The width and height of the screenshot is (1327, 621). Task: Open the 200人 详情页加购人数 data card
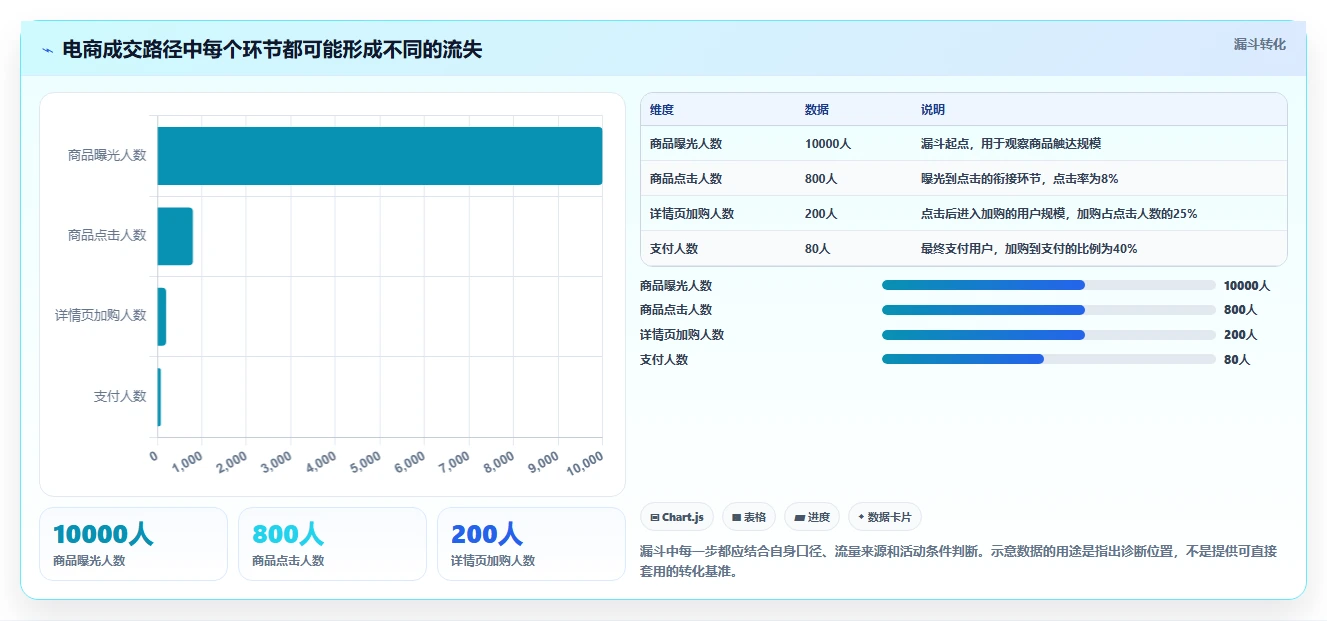pos(531,544)
